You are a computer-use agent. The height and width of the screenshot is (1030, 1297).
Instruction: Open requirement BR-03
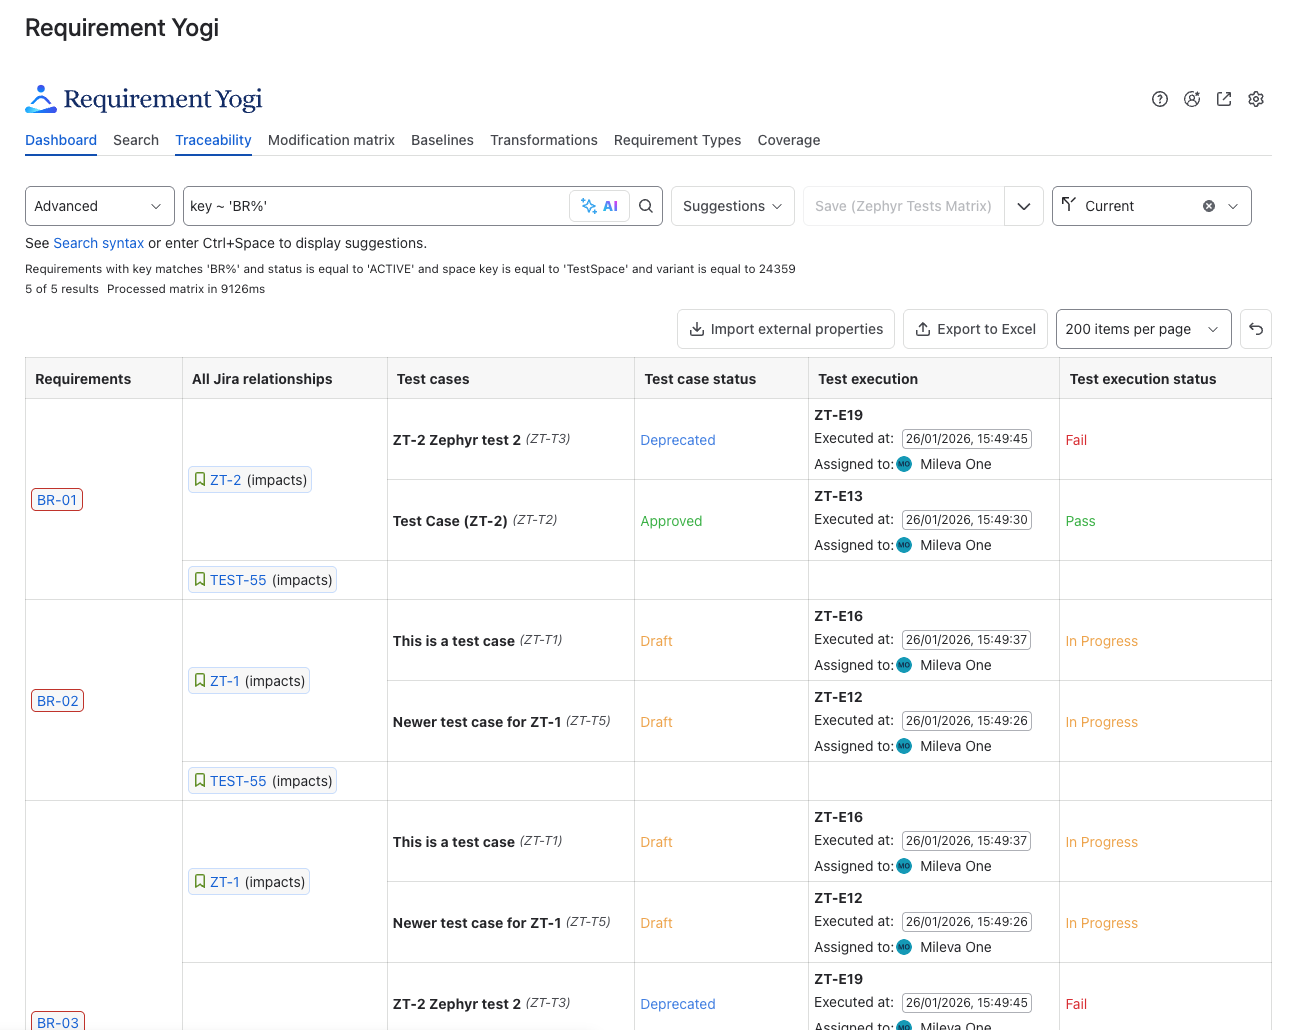point(58,1022)
